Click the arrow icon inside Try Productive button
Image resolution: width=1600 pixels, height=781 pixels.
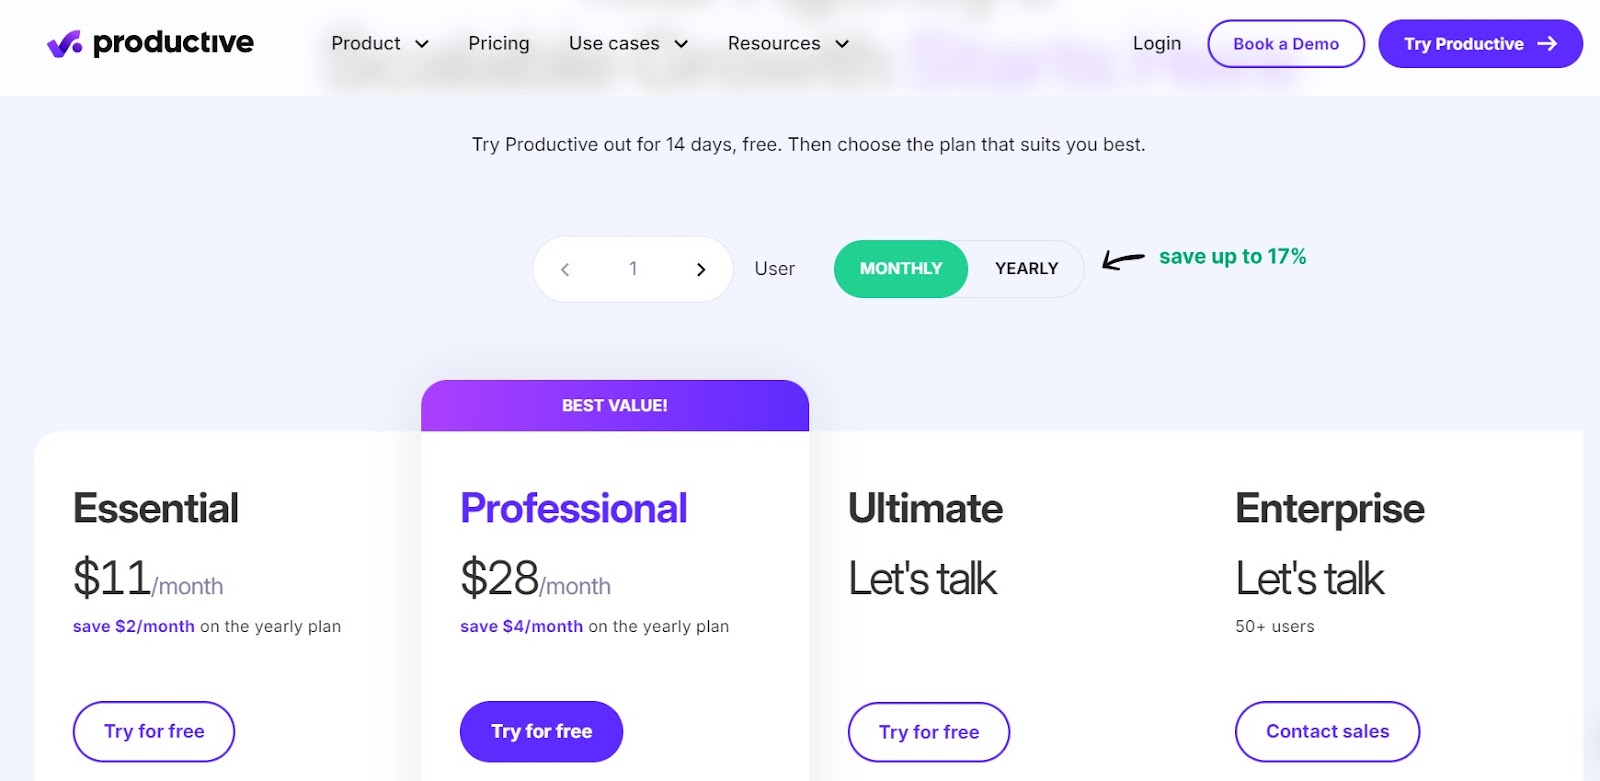pos(1548,43)
